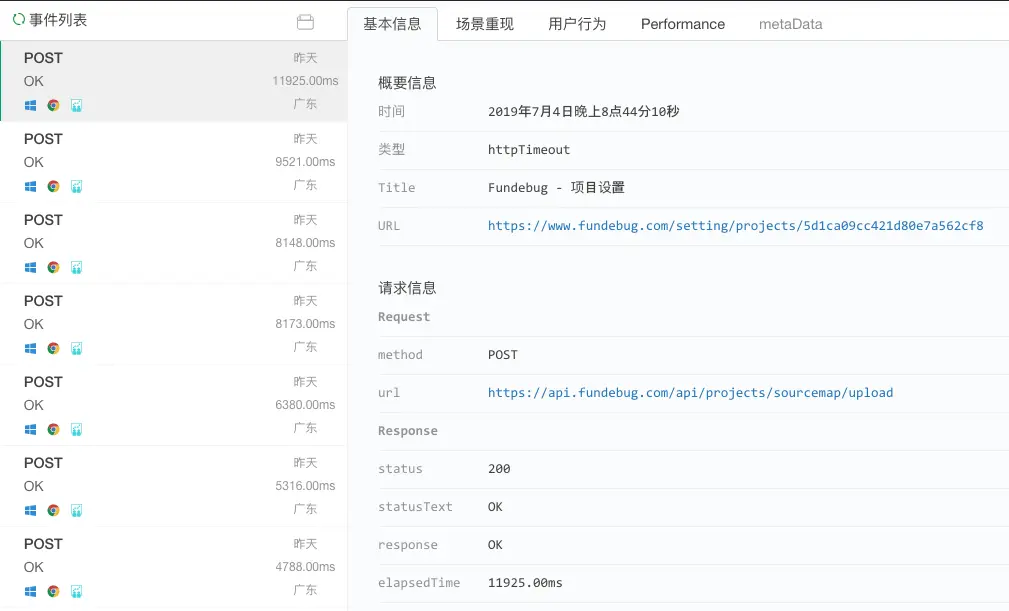1009x611 pixels.
Task: Click the refresh icon beside 事件列表
Action: tap(19, 19)
